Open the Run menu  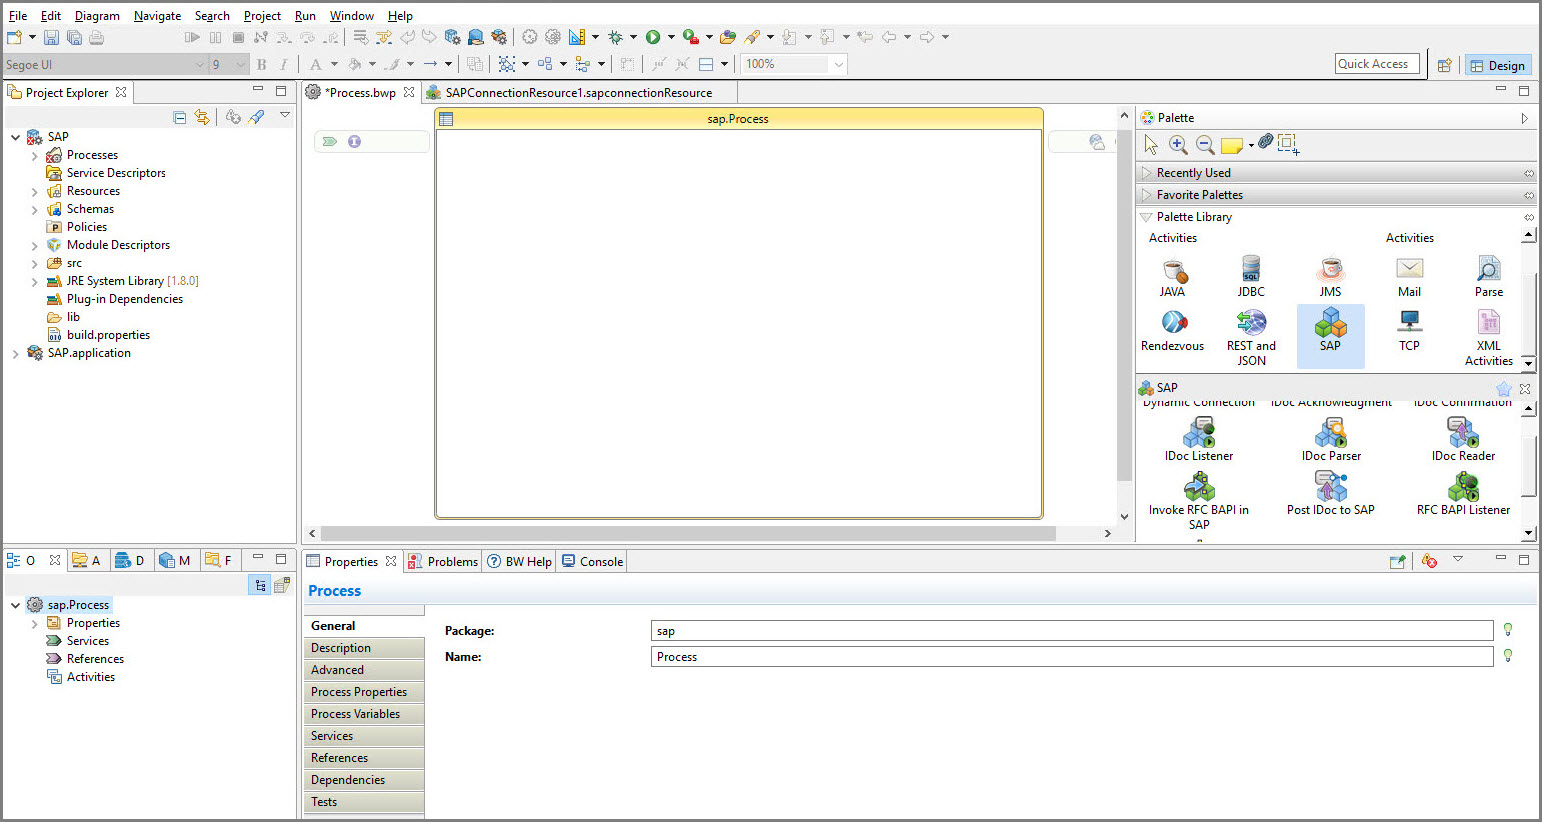[305, 16]
